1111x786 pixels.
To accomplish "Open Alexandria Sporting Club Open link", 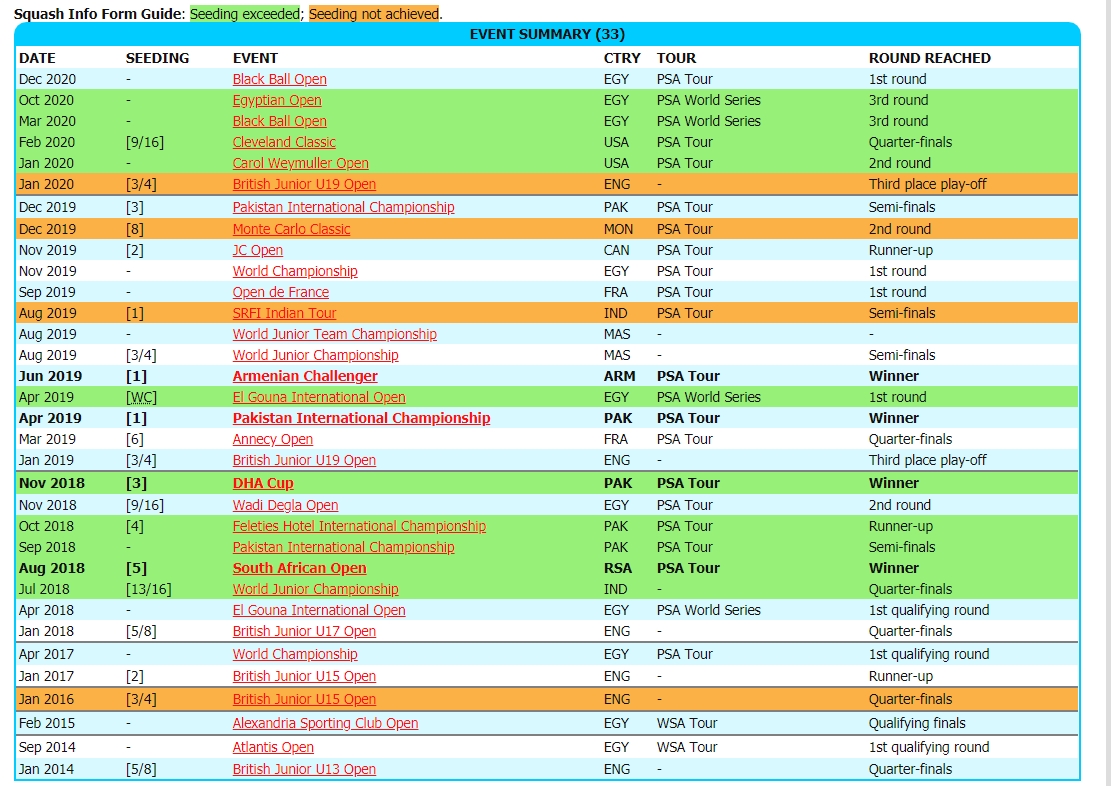I will coord(325,723).
